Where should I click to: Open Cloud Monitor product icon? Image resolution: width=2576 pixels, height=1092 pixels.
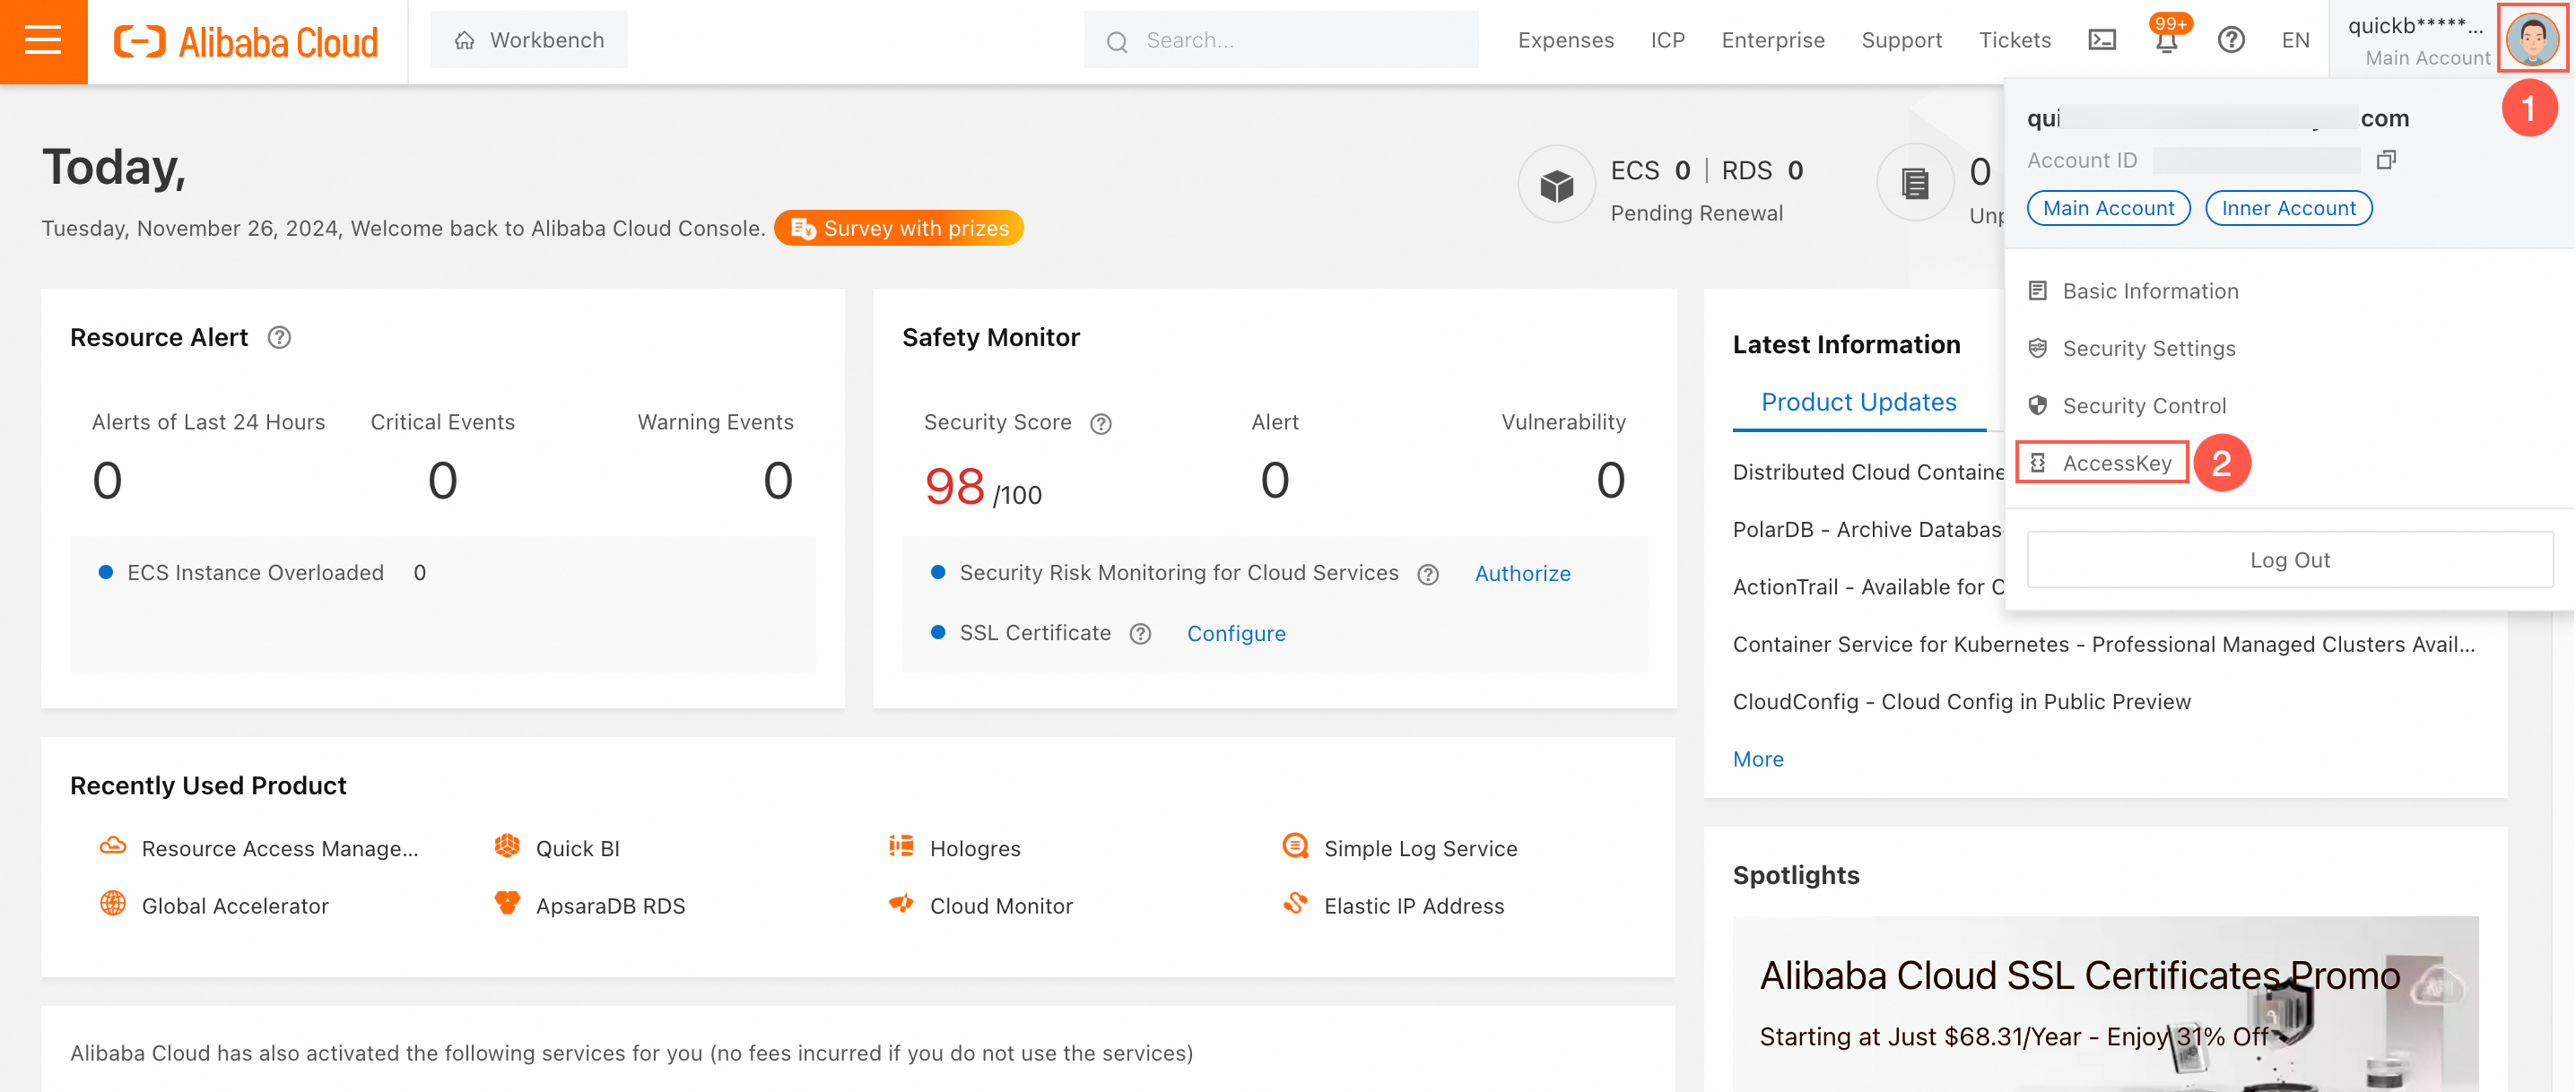(901, 903)
